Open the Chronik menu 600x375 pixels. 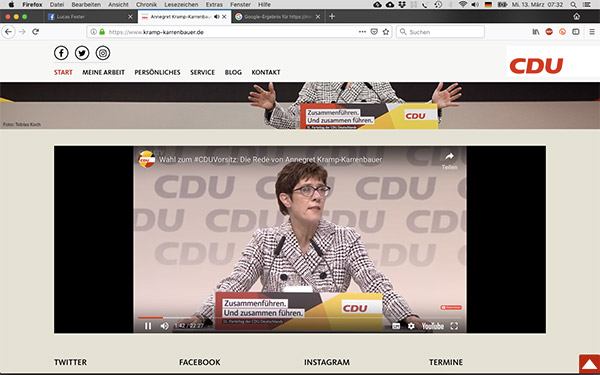[x=147, y=5]
